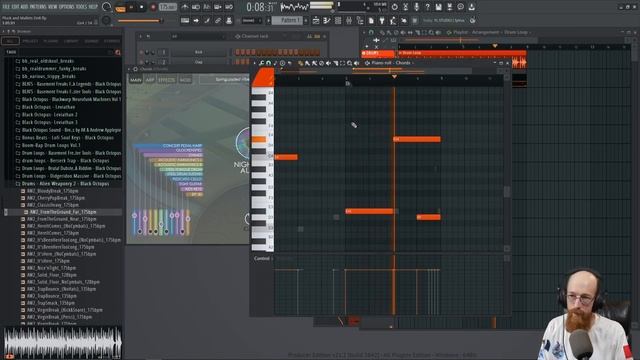The height and width of the screenshot is (360, 640).
Task: Click the Clap channel button
Action: click(199, 62)
